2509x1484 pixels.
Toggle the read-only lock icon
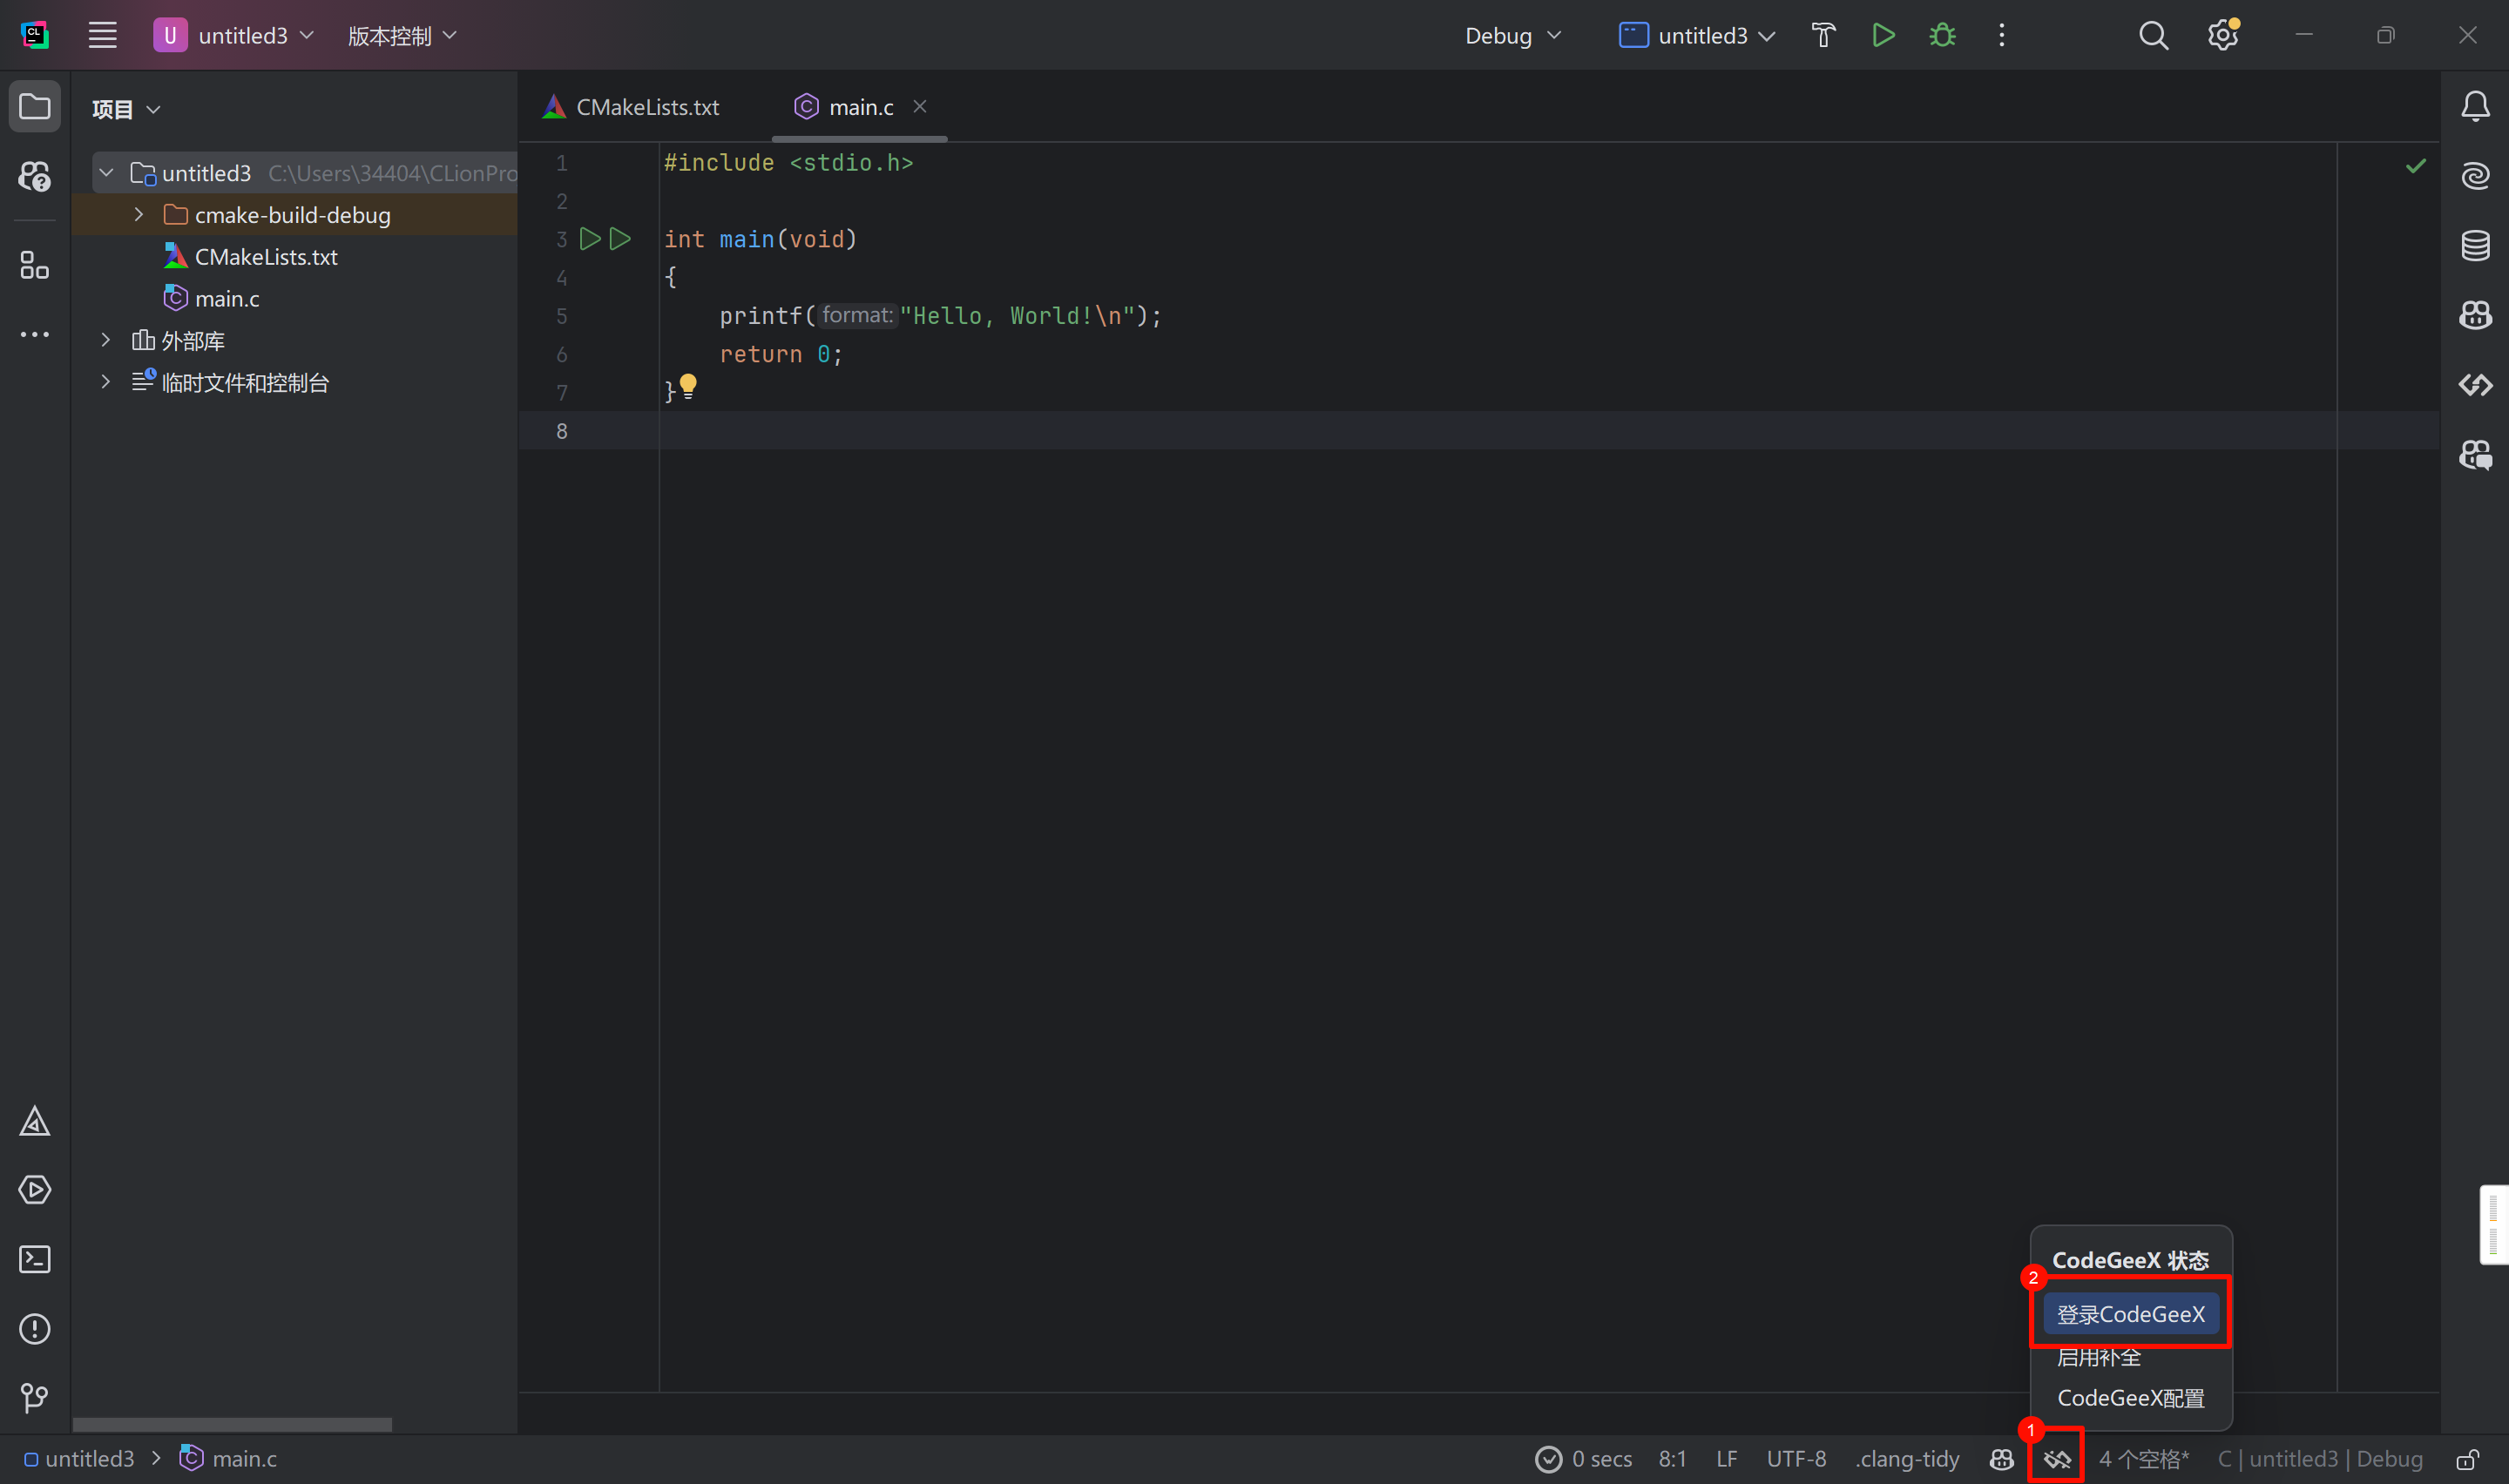(x=2467, y=1459)
